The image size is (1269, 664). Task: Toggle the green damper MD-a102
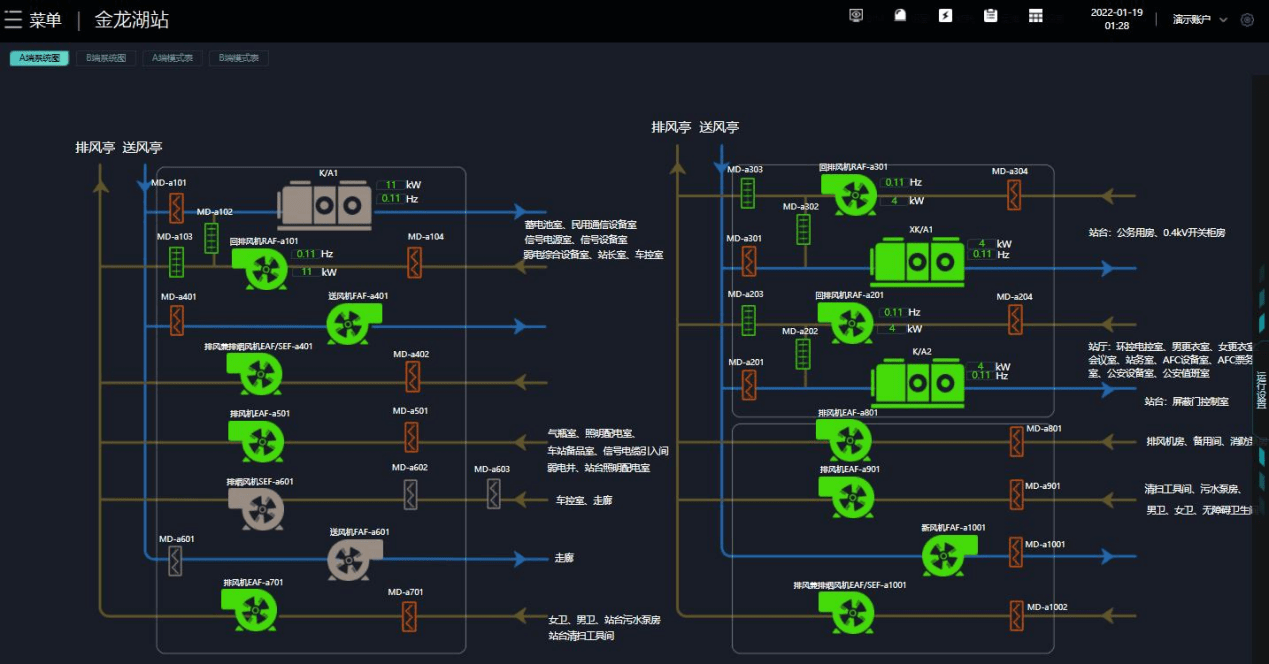211,238
